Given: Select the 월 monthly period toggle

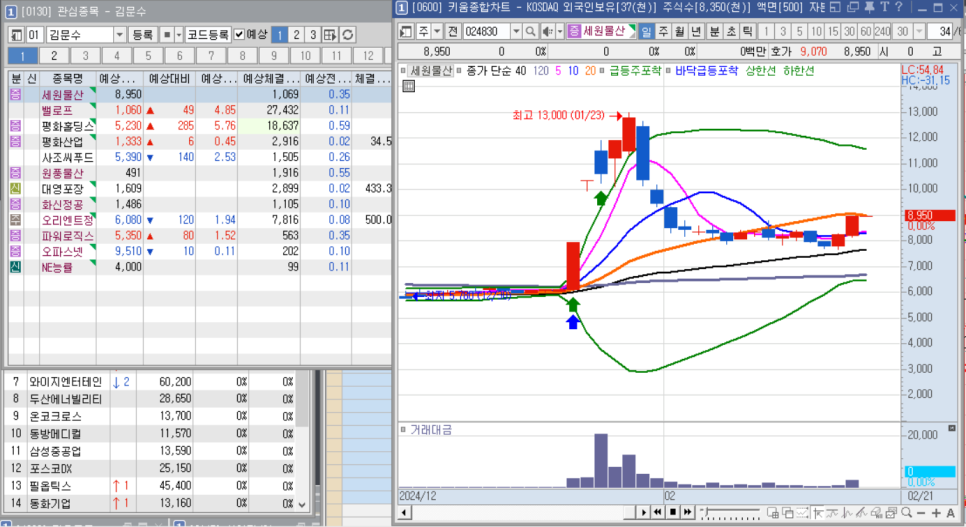Looking at the screenshot, I should click(680, 31).
